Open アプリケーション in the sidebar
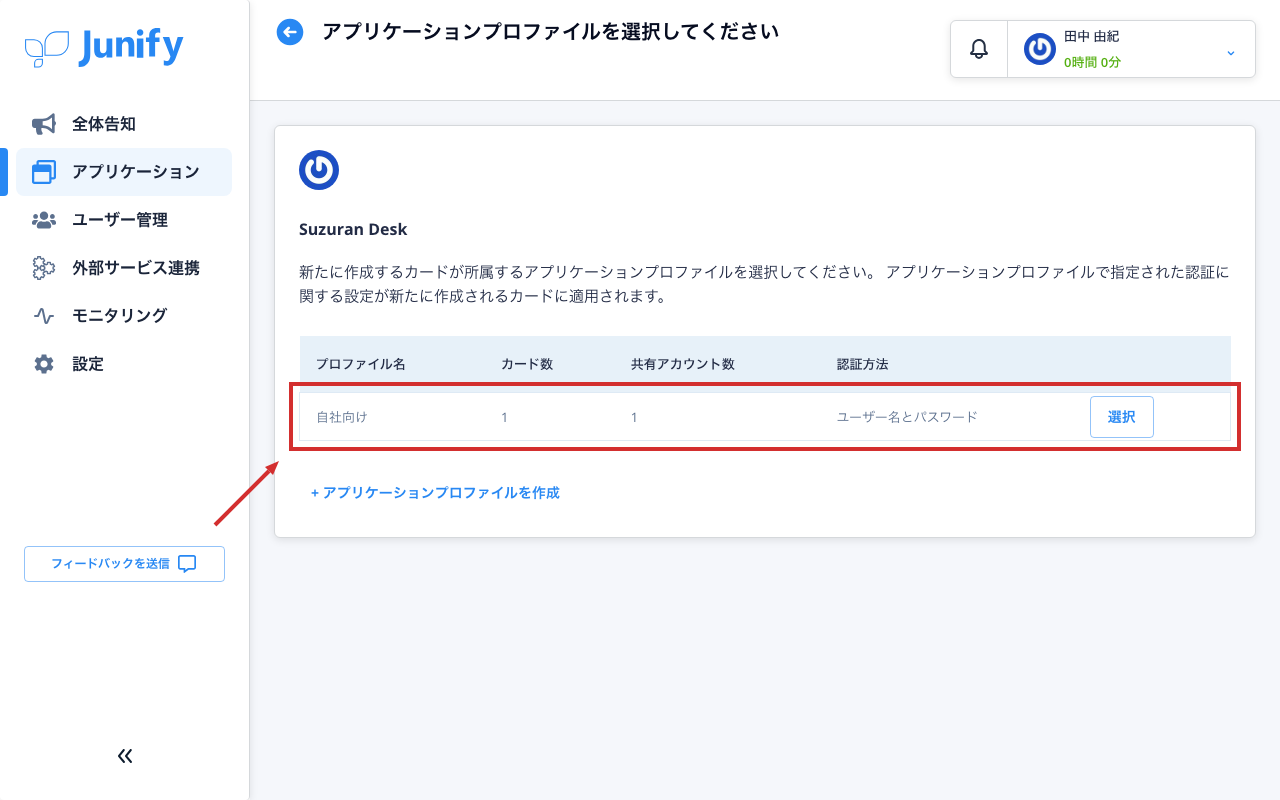 (124, 172)
